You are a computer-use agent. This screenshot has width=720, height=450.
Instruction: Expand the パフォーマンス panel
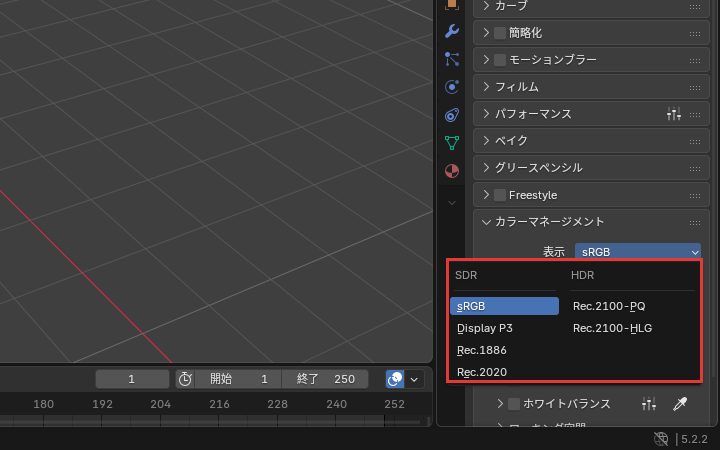tap(486, 113)
